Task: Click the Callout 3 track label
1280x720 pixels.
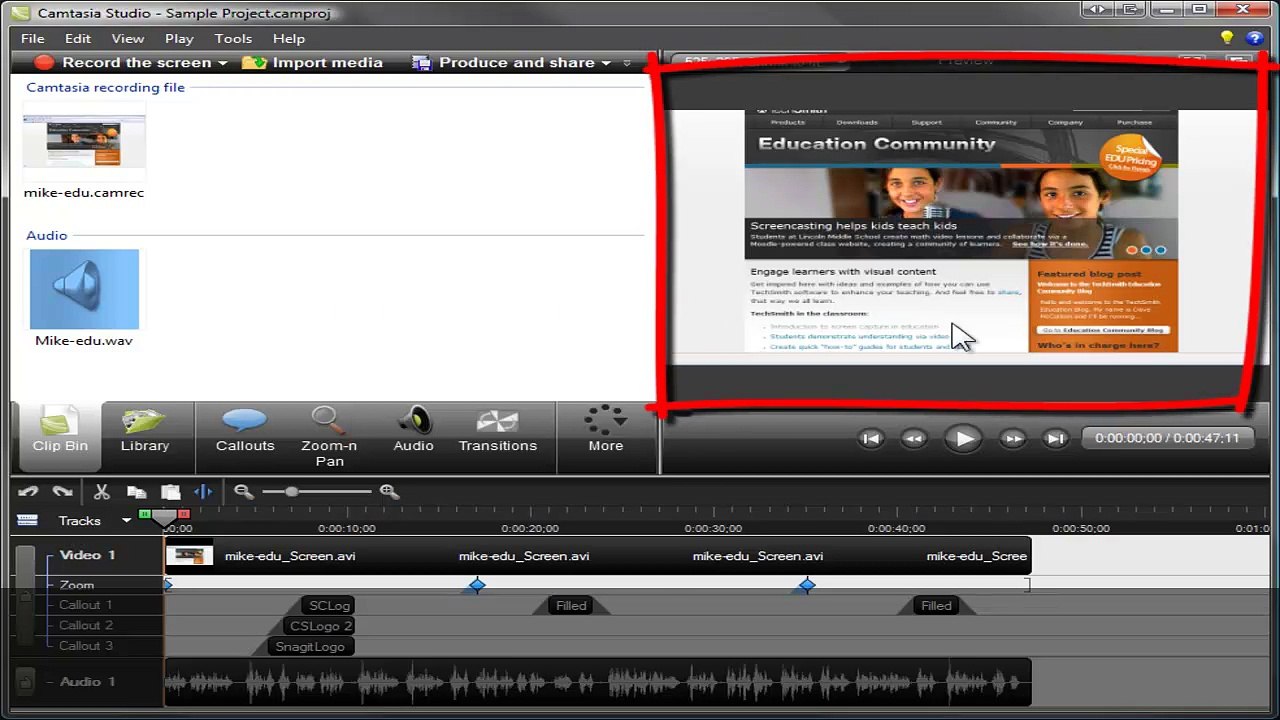Action: point(85,645)
